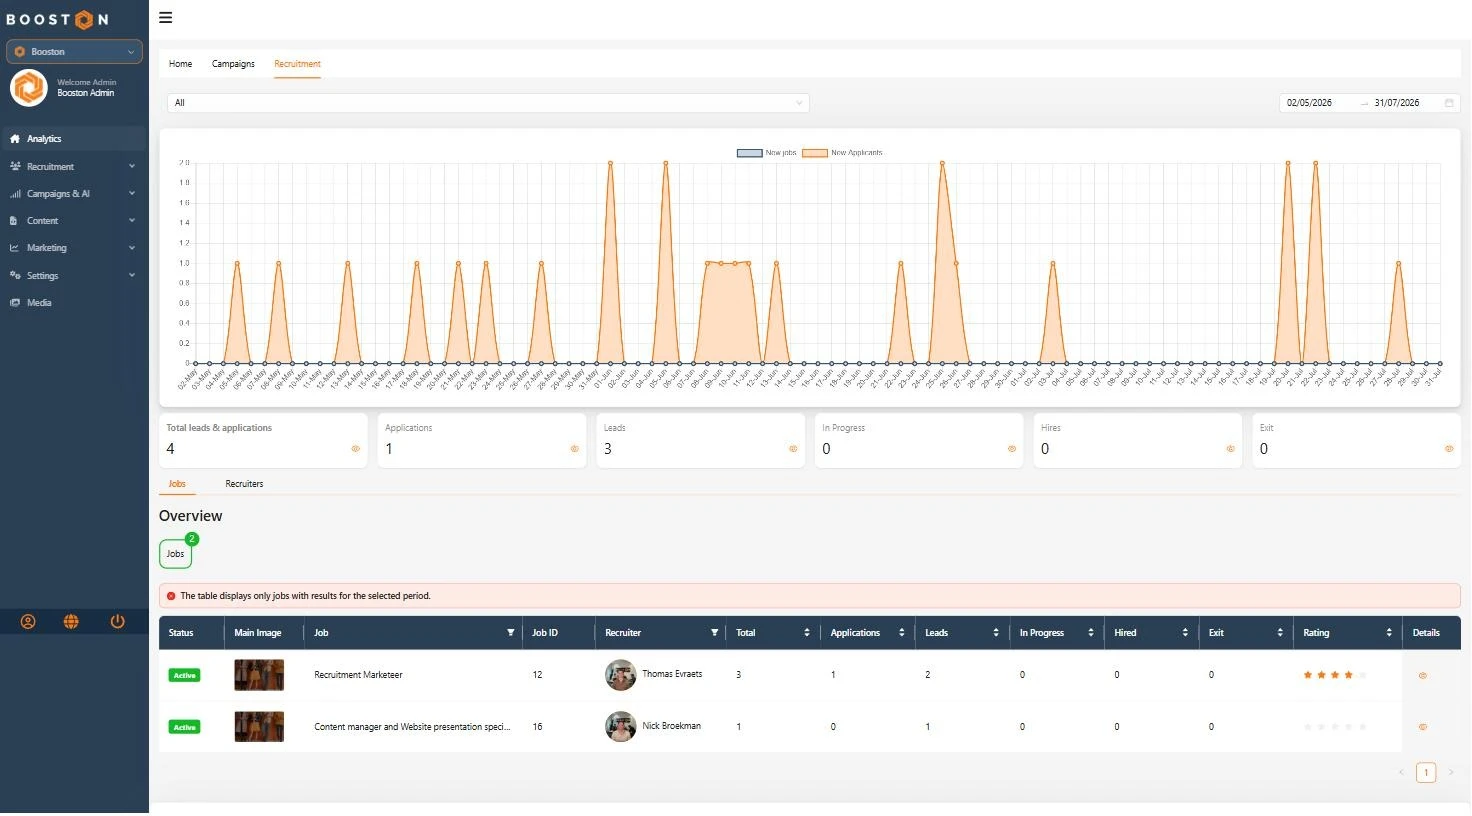Expand the Content sidebar chevron
Viewport: 1472px width, 816px height.
132,221
